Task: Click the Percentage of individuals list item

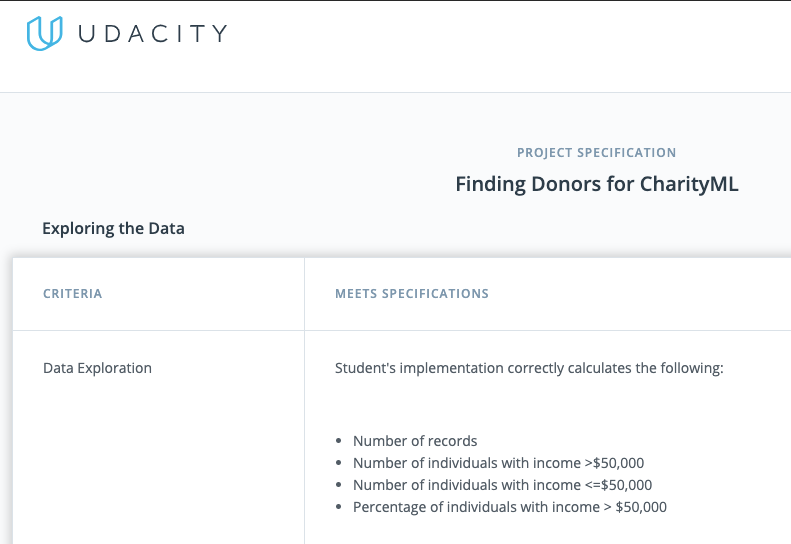Action: [x=509, y=507]
